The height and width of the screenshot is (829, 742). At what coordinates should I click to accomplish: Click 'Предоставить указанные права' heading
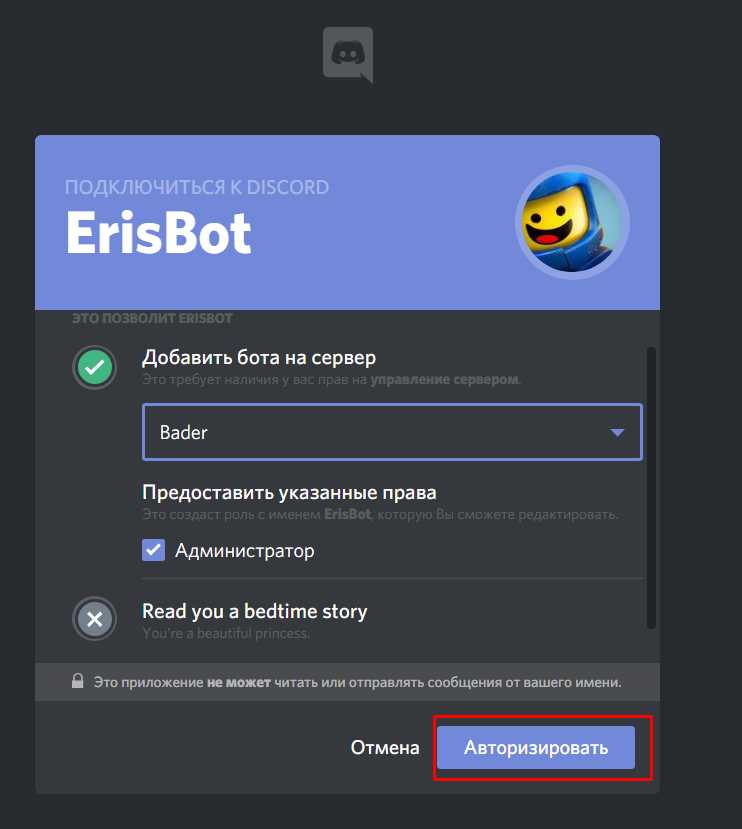(289, 492)
